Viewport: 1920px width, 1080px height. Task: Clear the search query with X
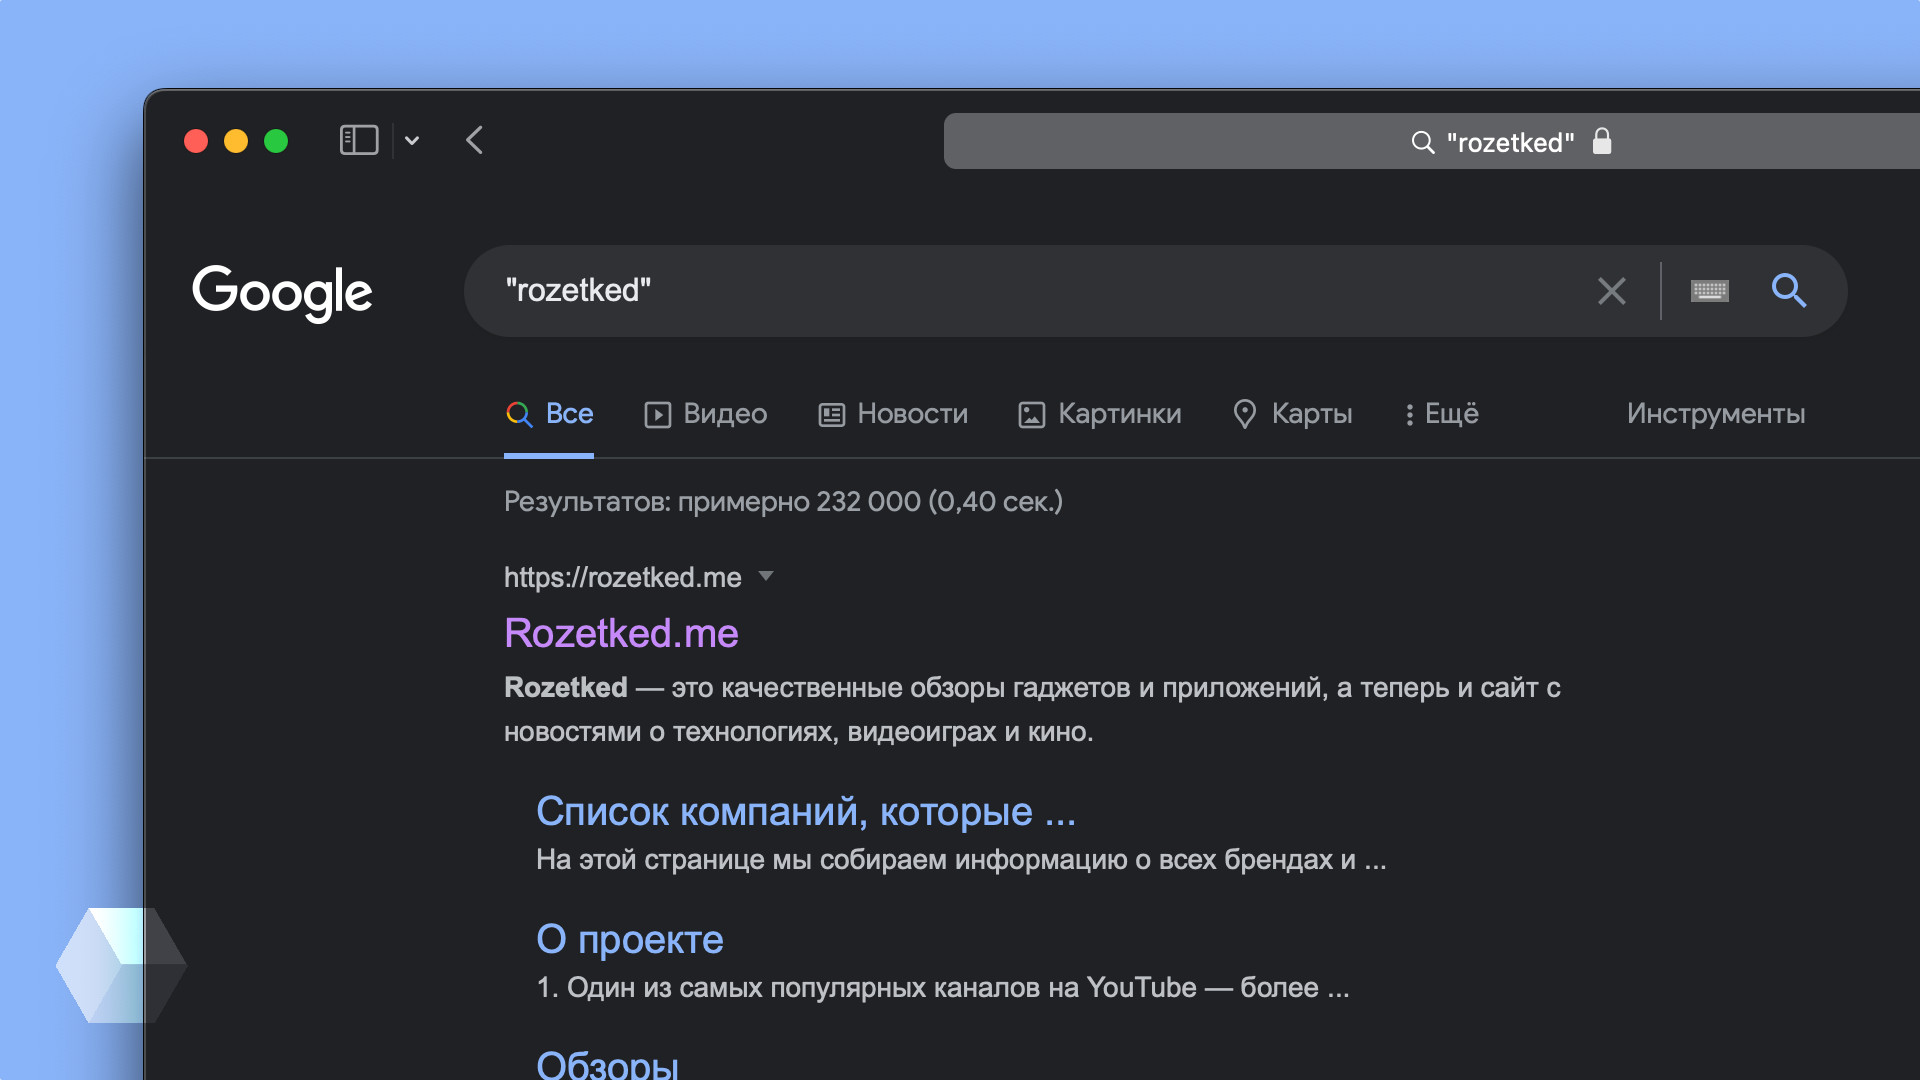point(1611,291)
